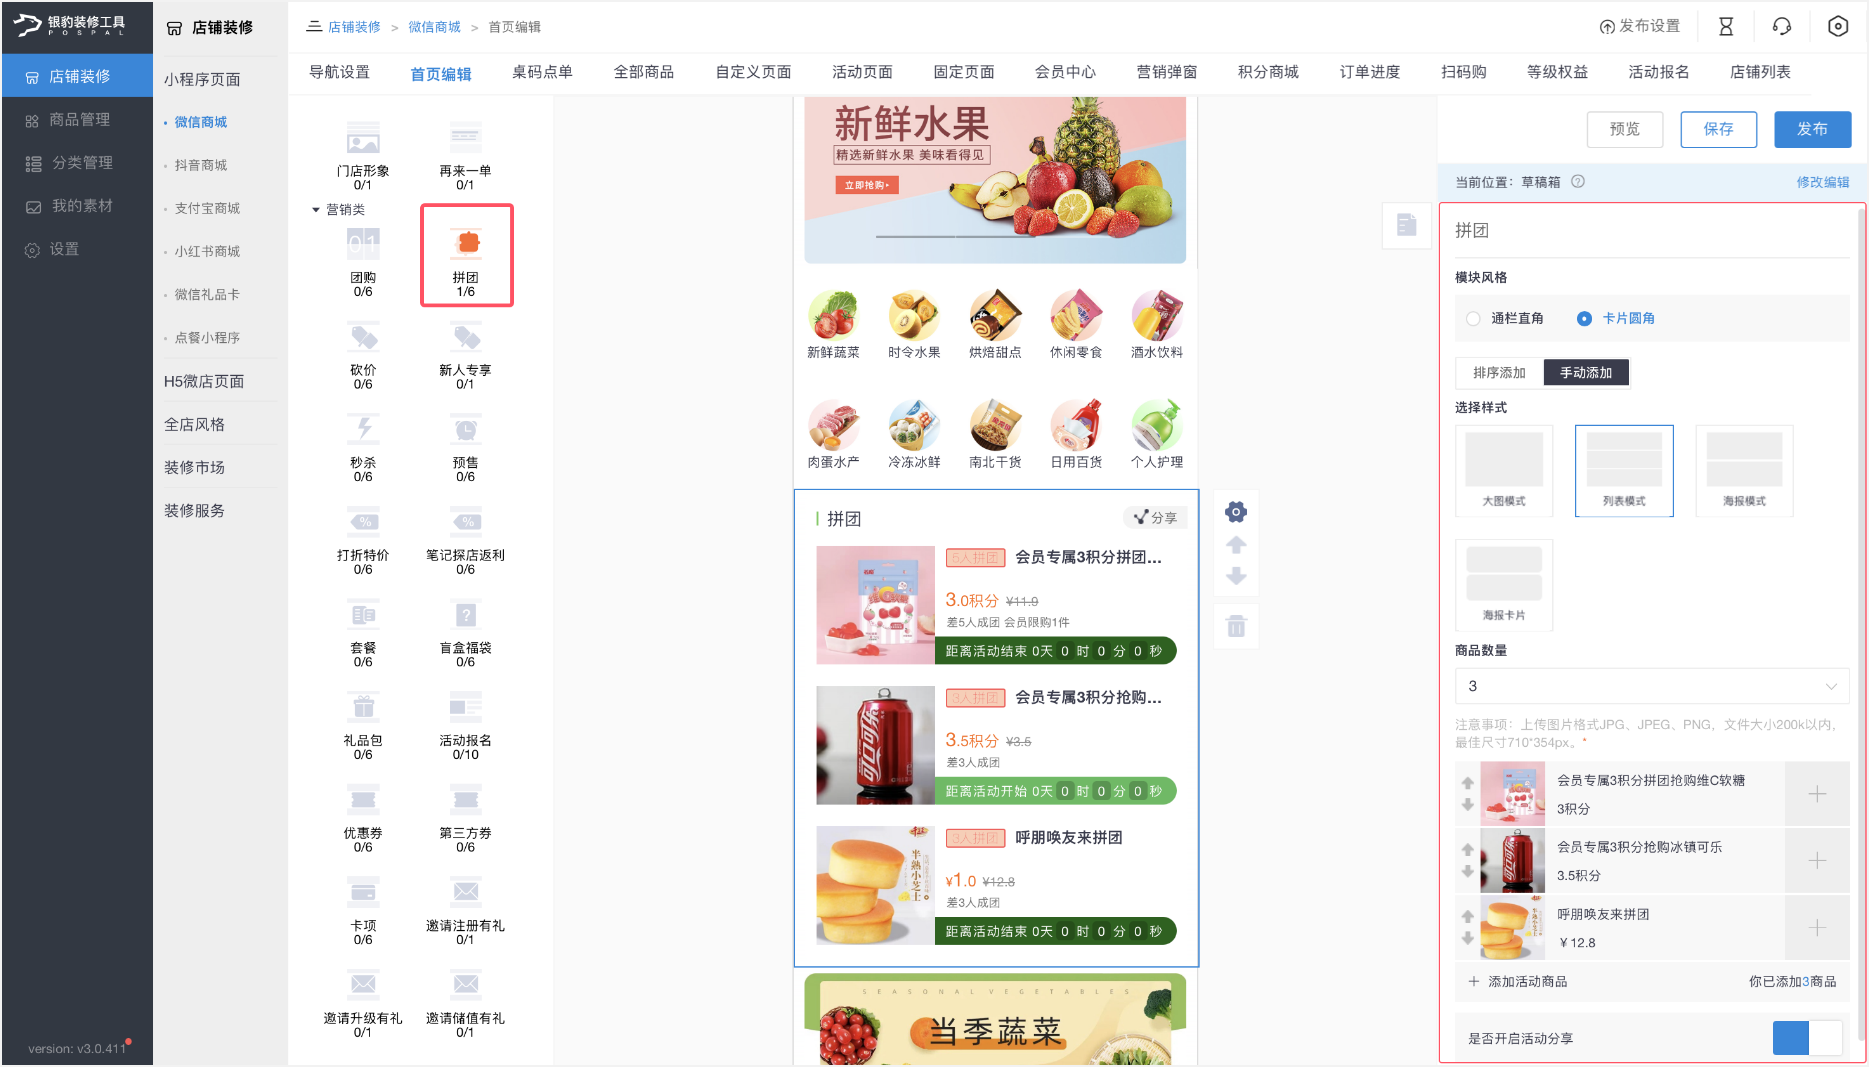Screen dimensions: 1869x1068
Task: Add the 优惠券 coupon component
Action: [363, 801]
